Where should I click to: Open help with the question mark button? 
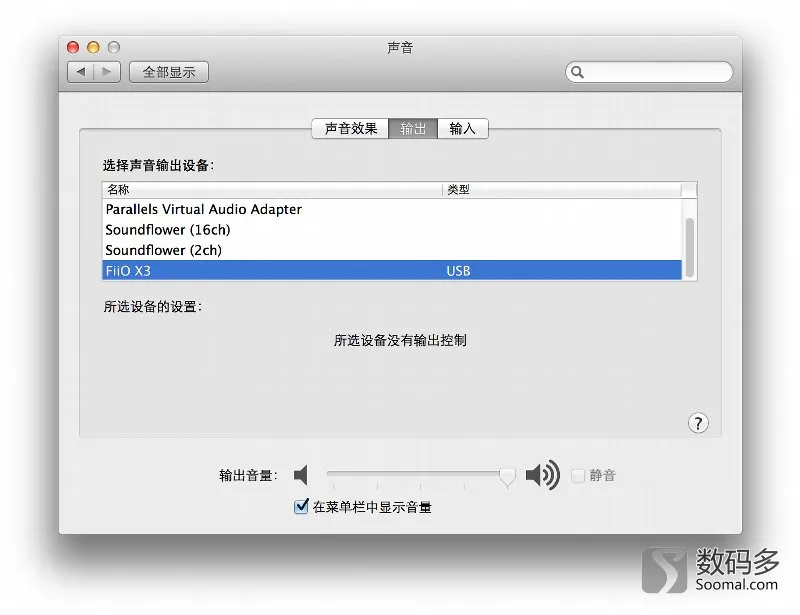point(698,423)
